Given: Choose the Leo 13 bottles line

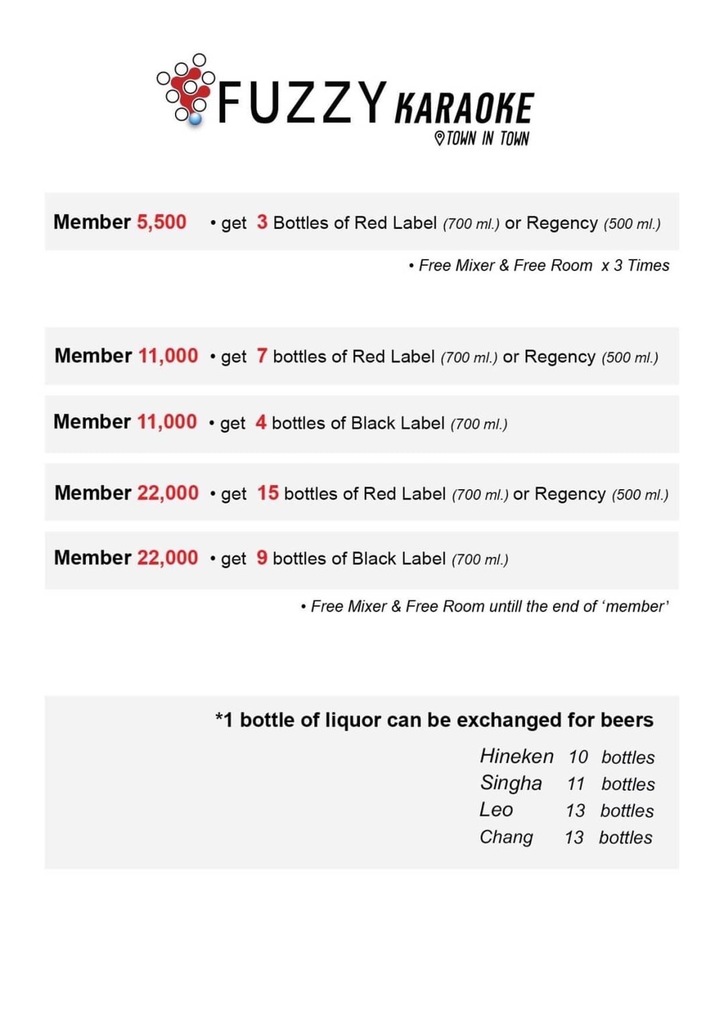Looking at the screenshot, I should click(x=567, y=810).
